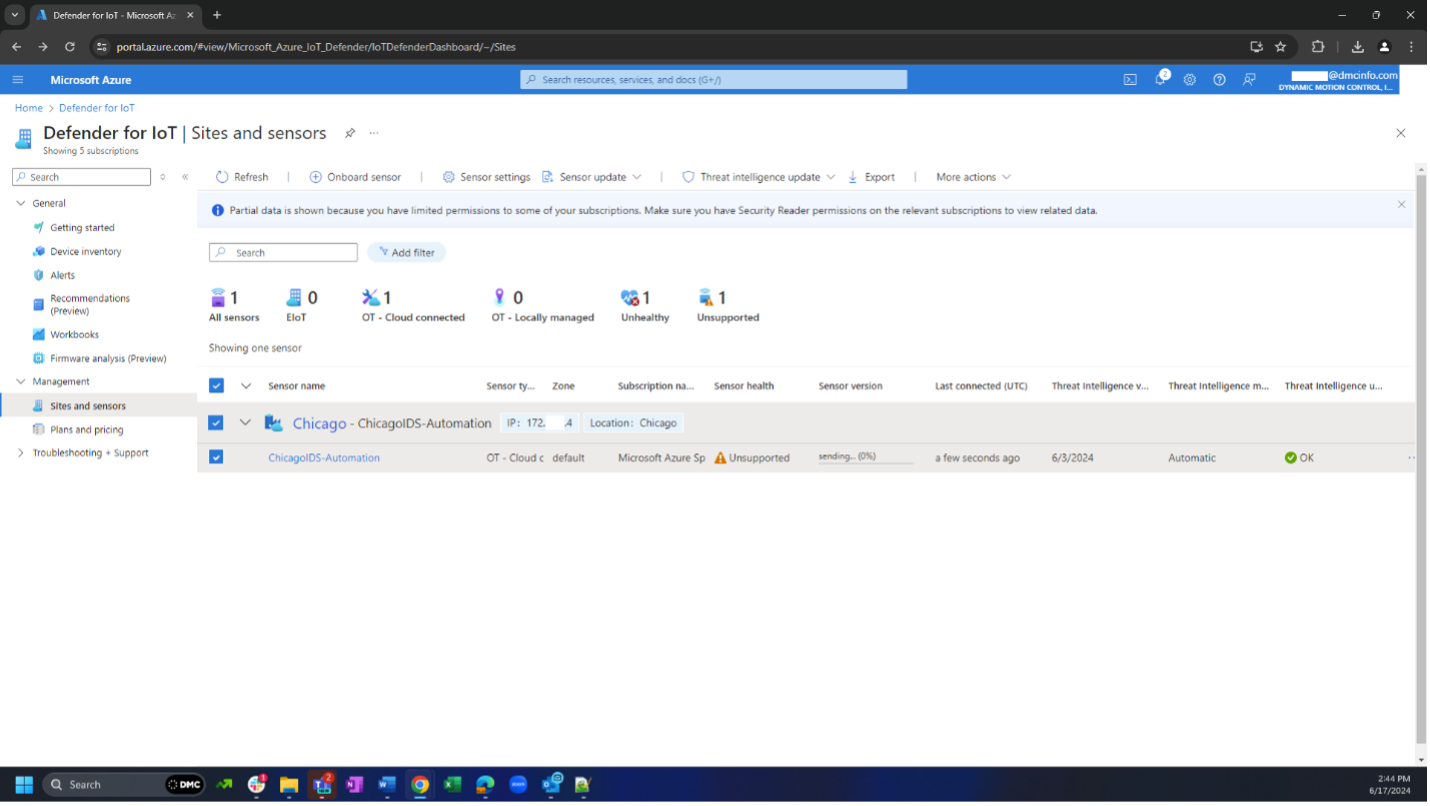Open the Chrome tab list dropdown arrow
The height and width of the screenshot is (806, 1430).
tap(14, 15)
